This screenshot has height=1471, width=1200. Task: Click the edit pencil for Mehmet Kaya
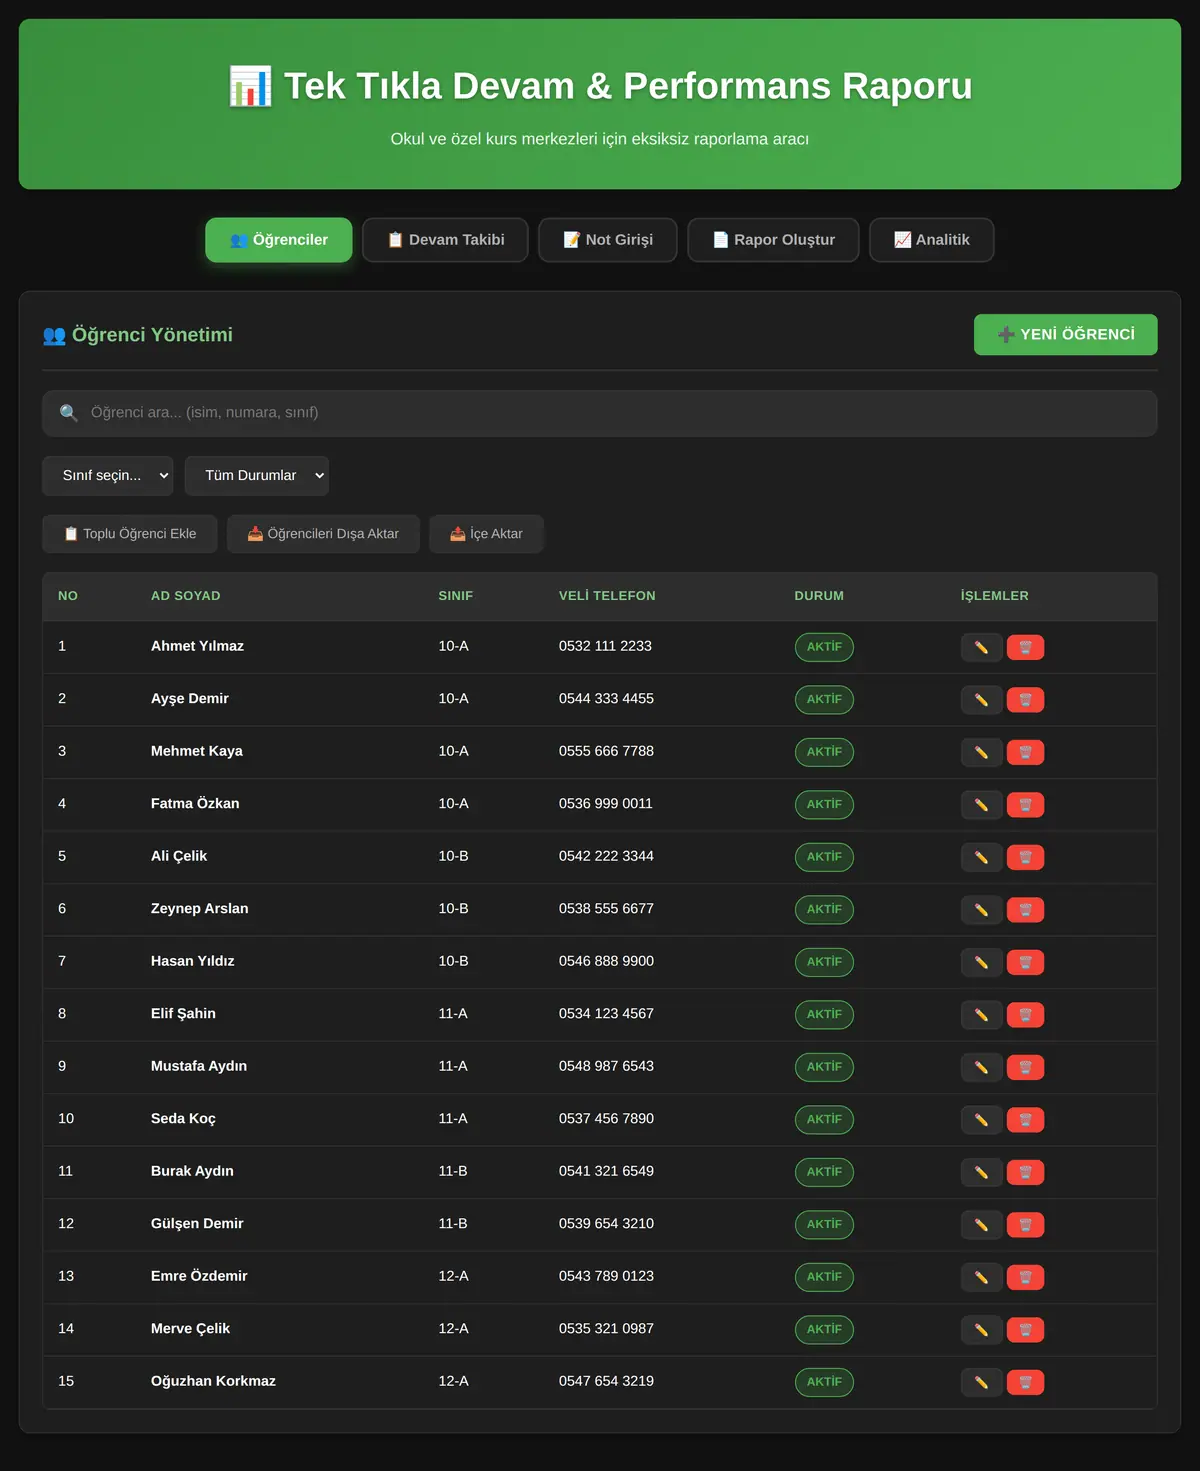981,752
